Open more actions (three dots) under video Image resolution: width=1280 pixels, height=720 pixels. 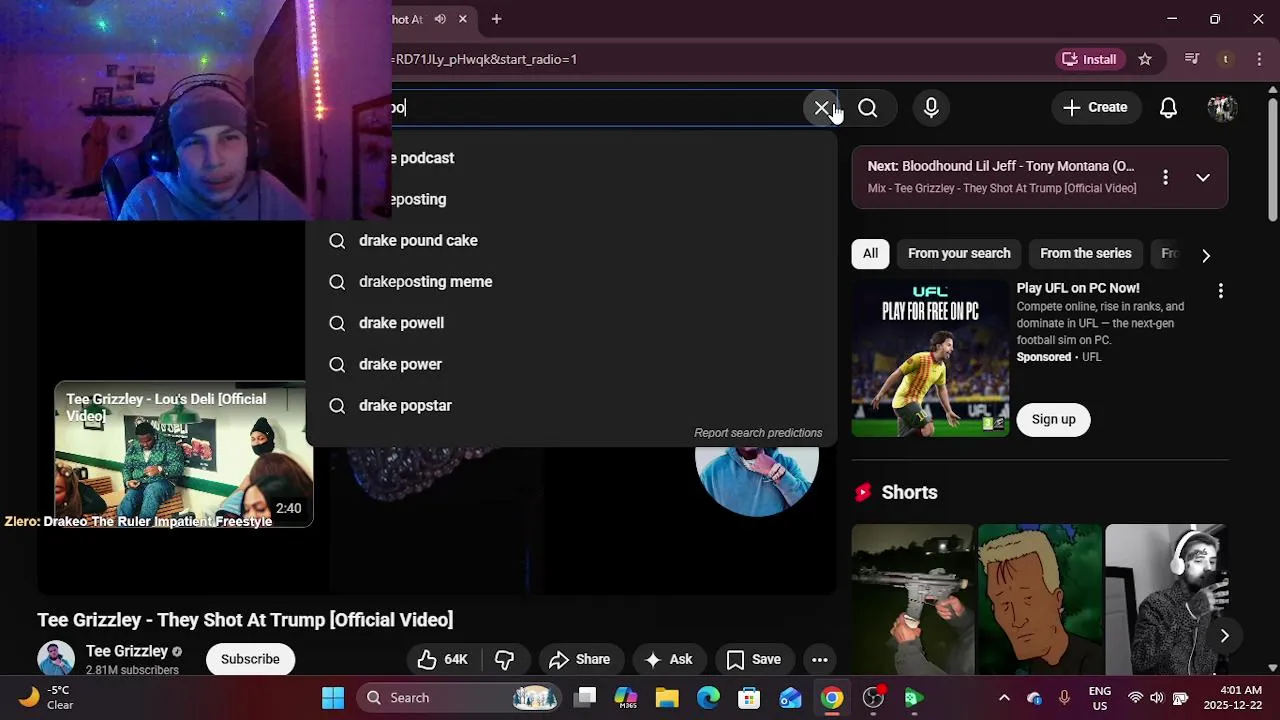(x=819, y=659)
